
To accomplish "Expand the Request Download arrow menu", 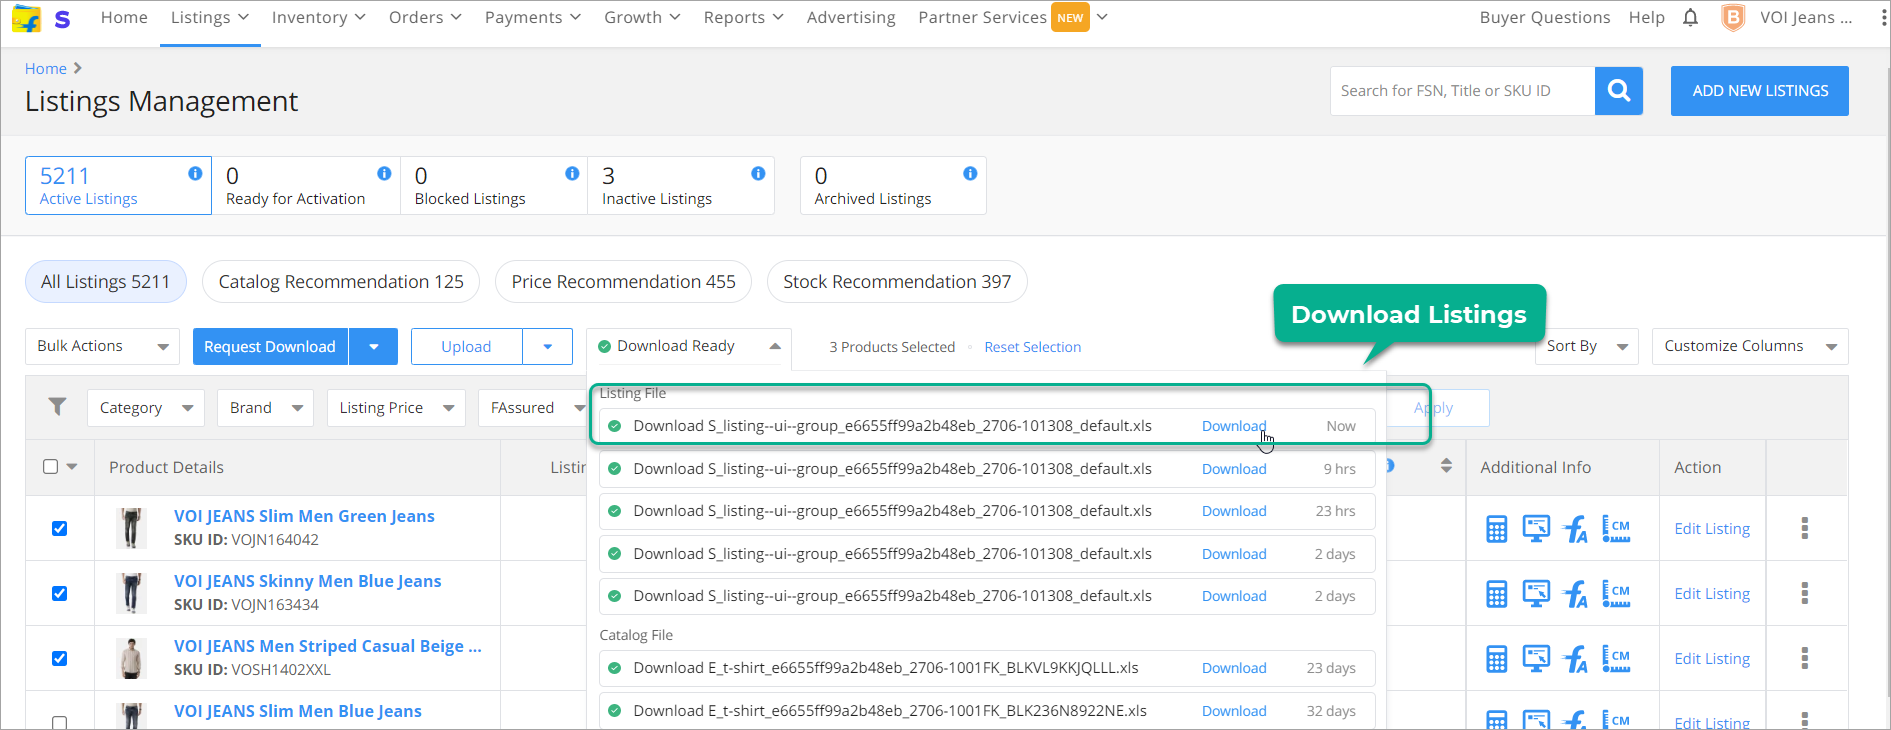I will click(x=373, y=346).
